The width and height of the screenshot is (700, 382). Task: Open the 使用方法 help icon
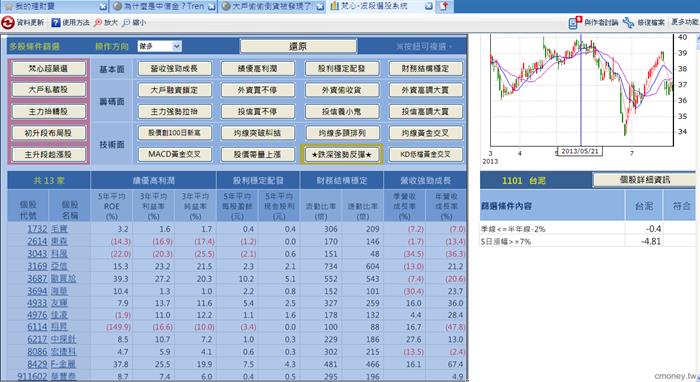56,22
